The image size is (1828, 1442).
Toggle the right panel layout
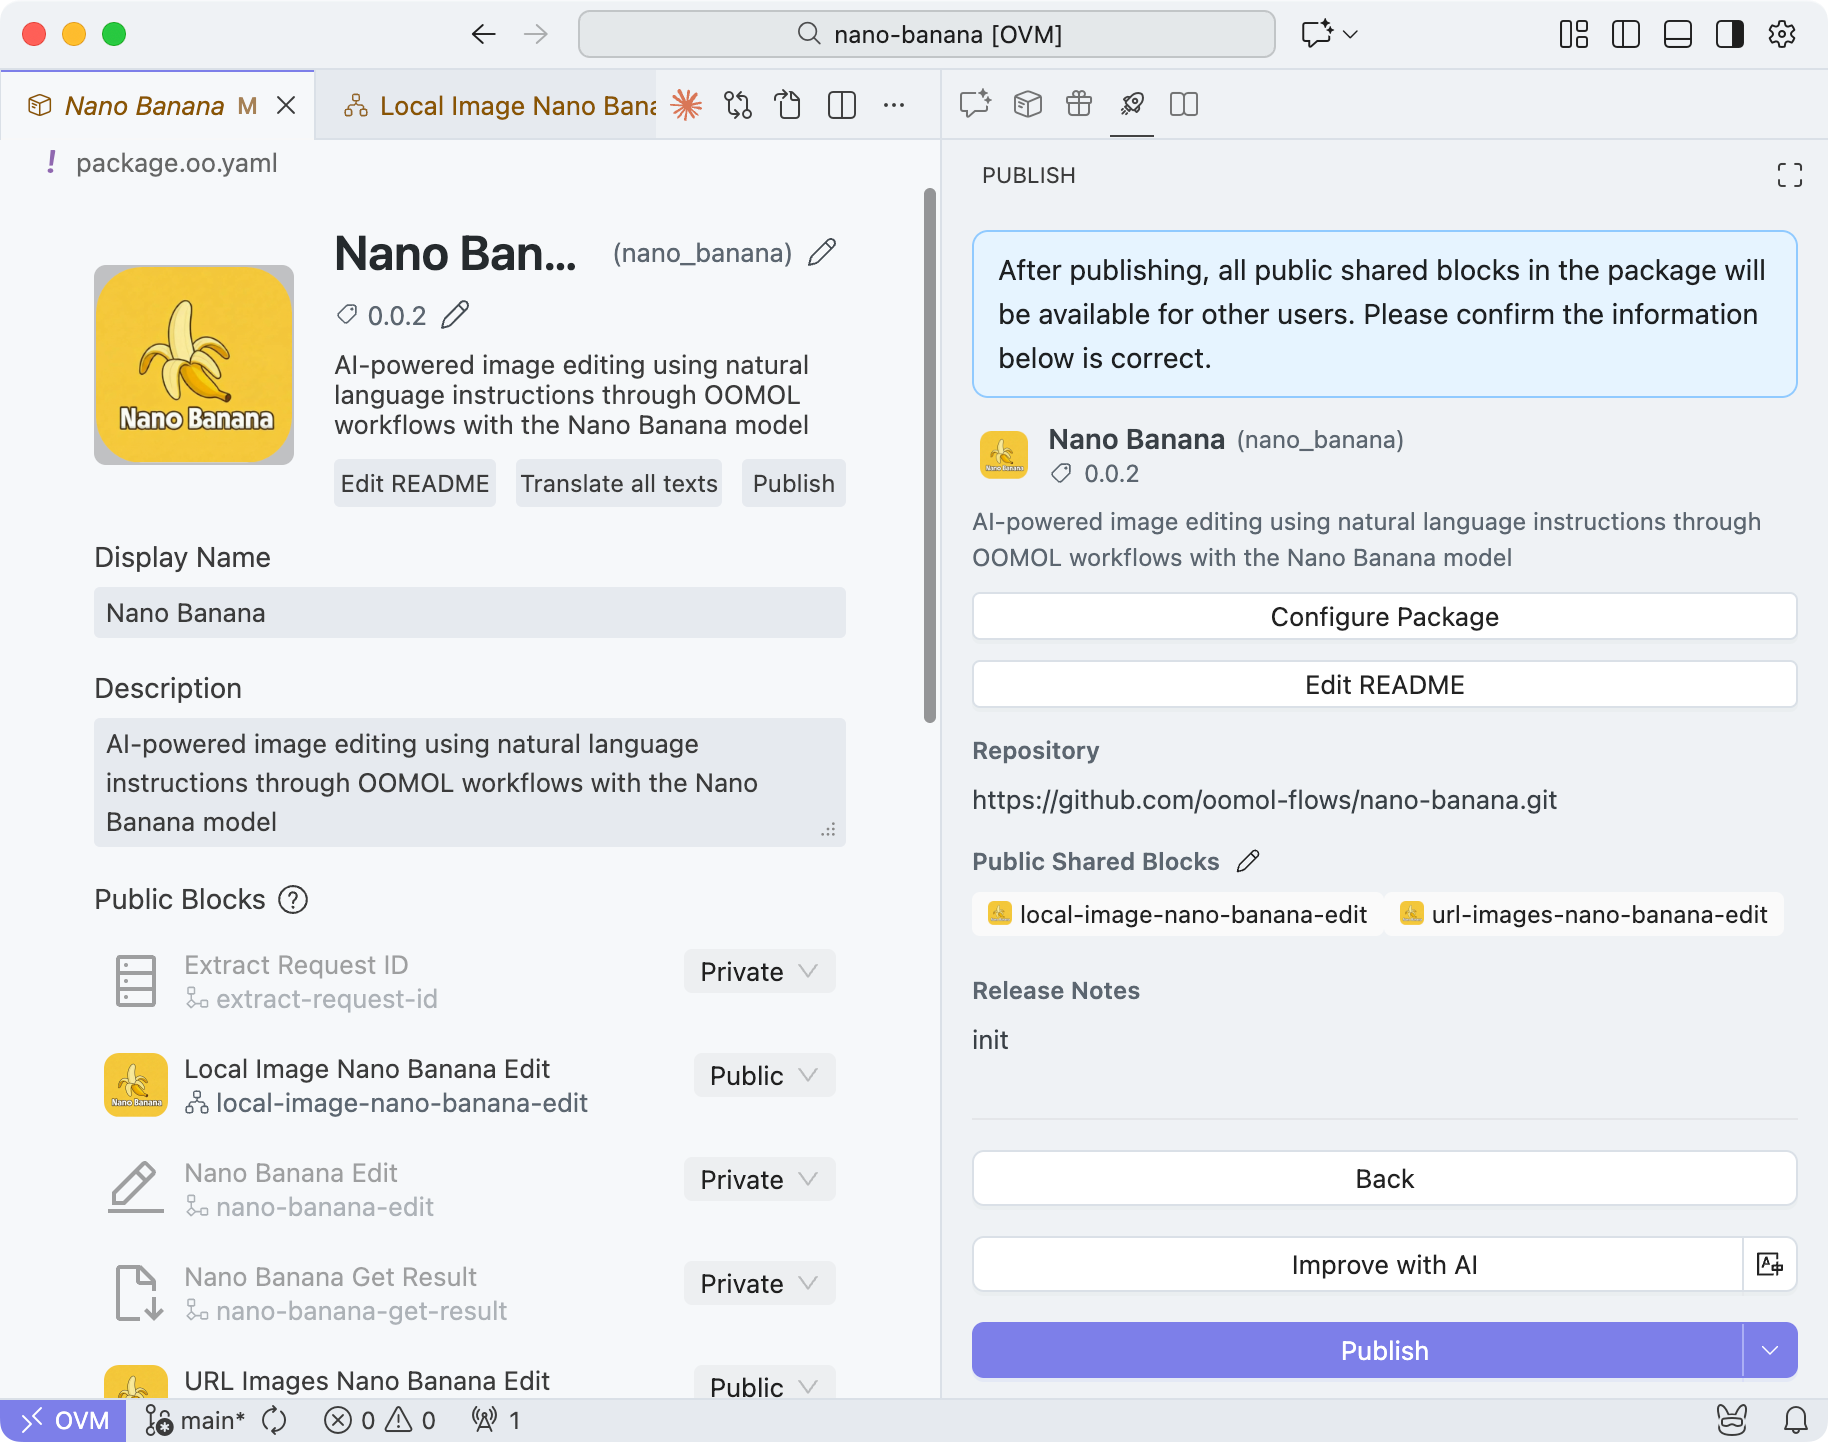[1730, 34]
